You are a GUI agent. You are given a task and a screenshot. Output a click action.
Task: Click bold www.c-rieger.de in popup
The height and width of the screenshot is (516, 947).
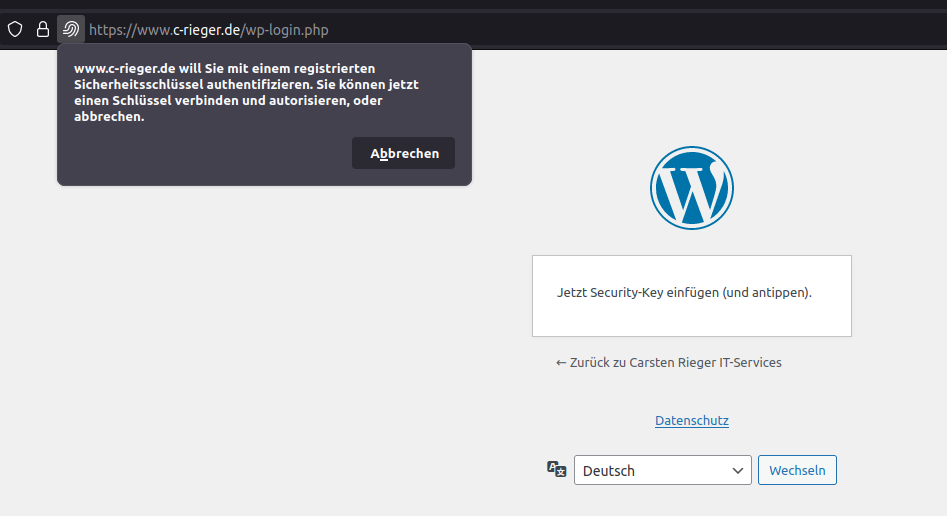tap(124, 68)
